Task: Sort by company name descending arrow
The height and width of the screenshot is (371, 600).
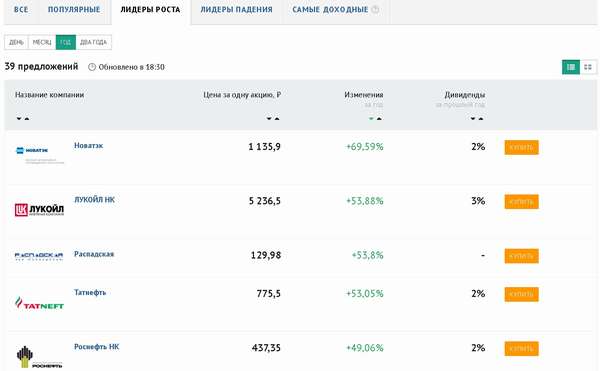Action: pyautogui.click(x=18, y=119)
